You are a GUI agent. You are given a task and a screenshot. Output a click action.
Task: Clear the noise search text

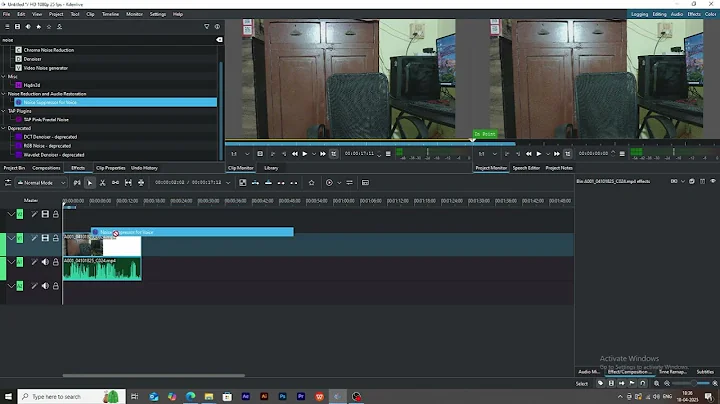(x=219, y=40)
